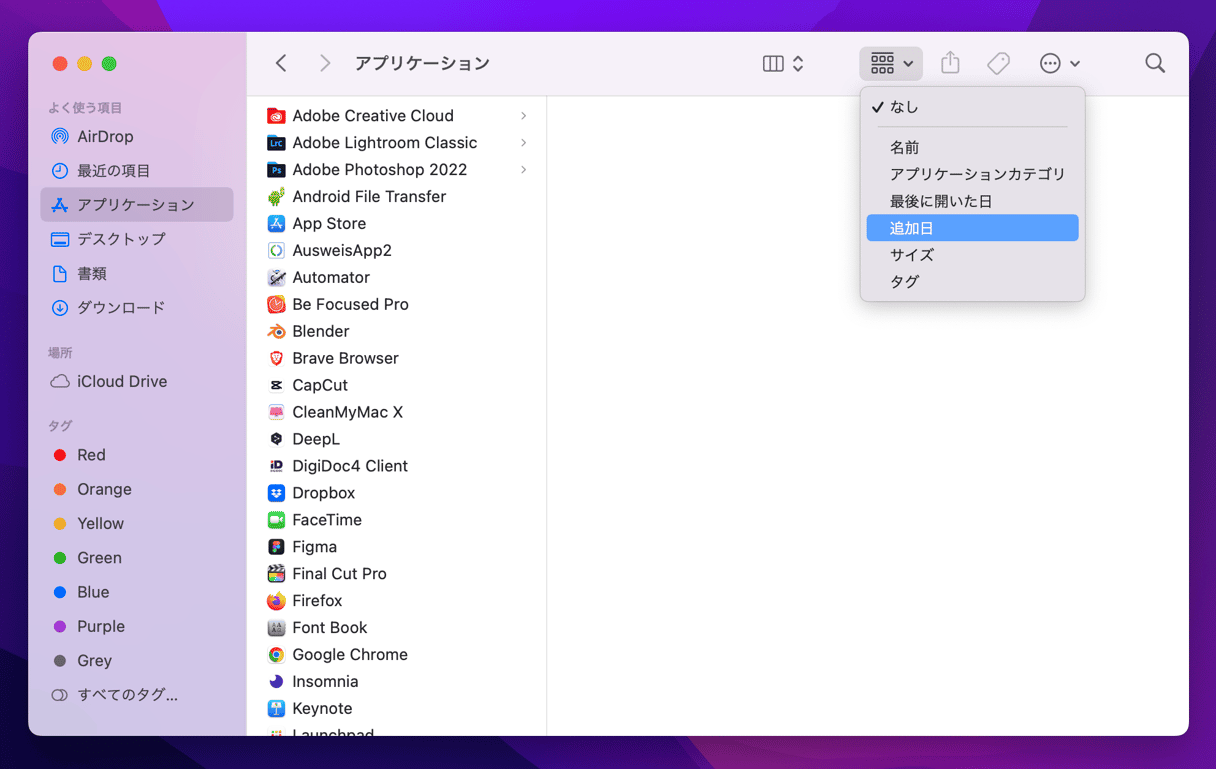Click the green zoom window button
This screenshot has height=769, width=1216.
109,64
